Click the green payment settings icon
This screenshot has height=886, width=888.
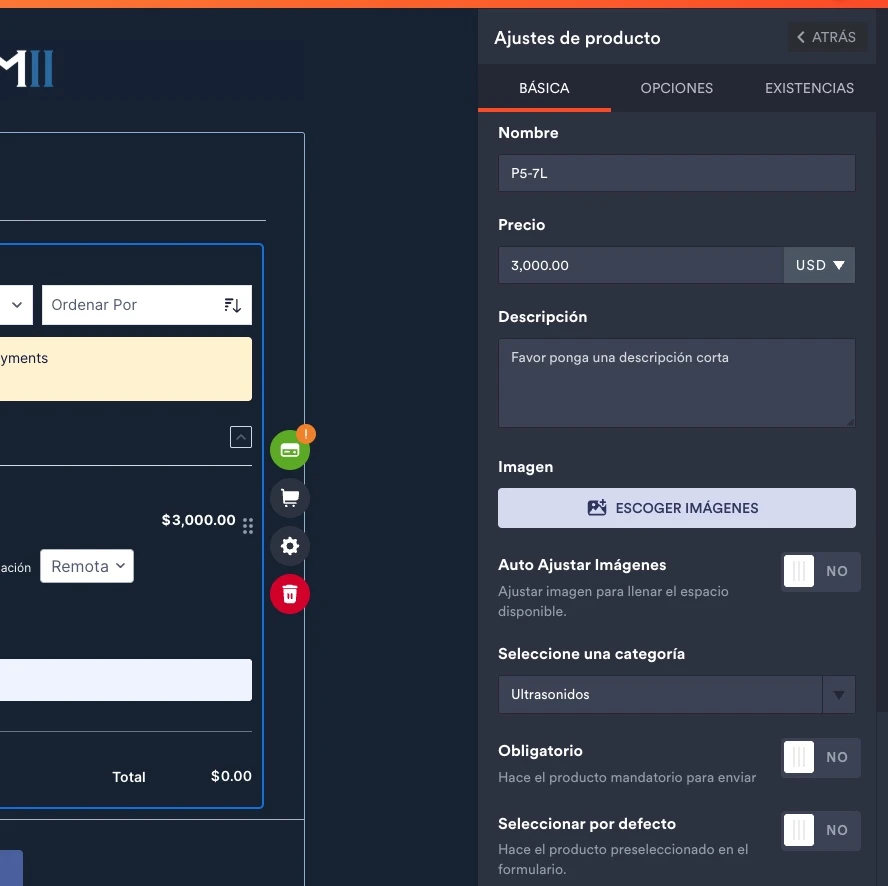click(290, 451)
